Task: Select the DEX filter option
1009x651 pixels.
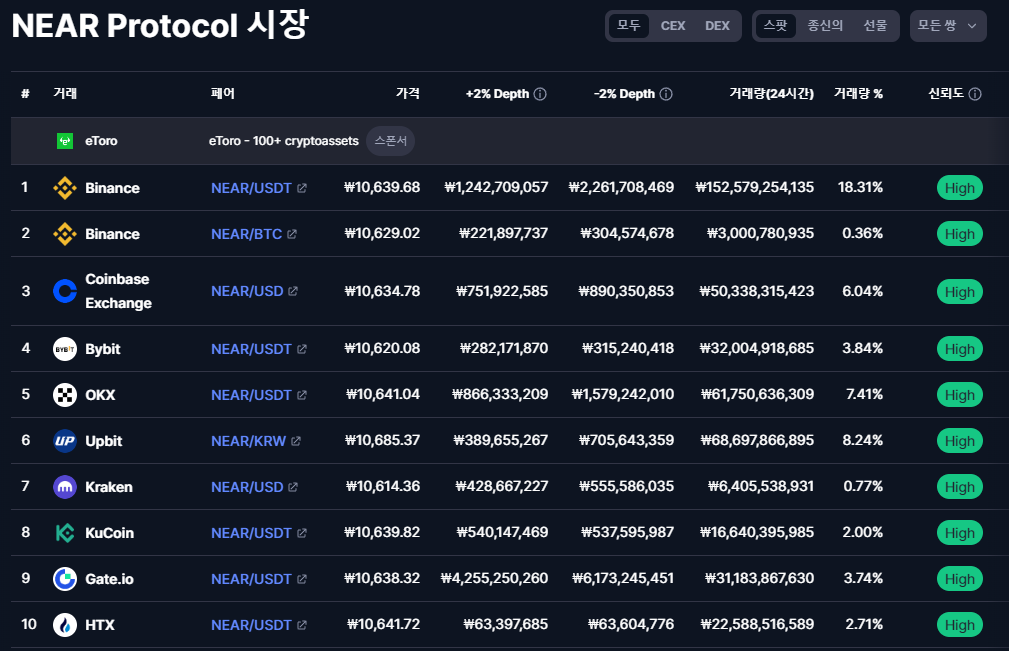Action: (x=717, y=26)
